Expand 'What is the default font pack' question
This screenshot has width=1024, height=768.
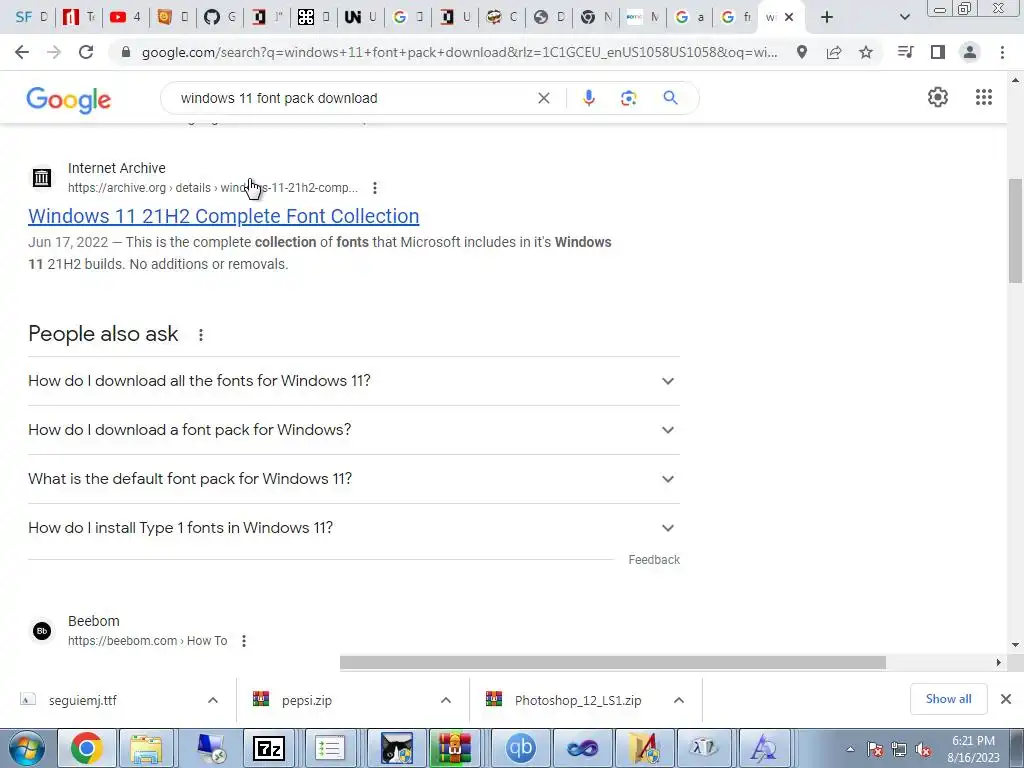353,479
